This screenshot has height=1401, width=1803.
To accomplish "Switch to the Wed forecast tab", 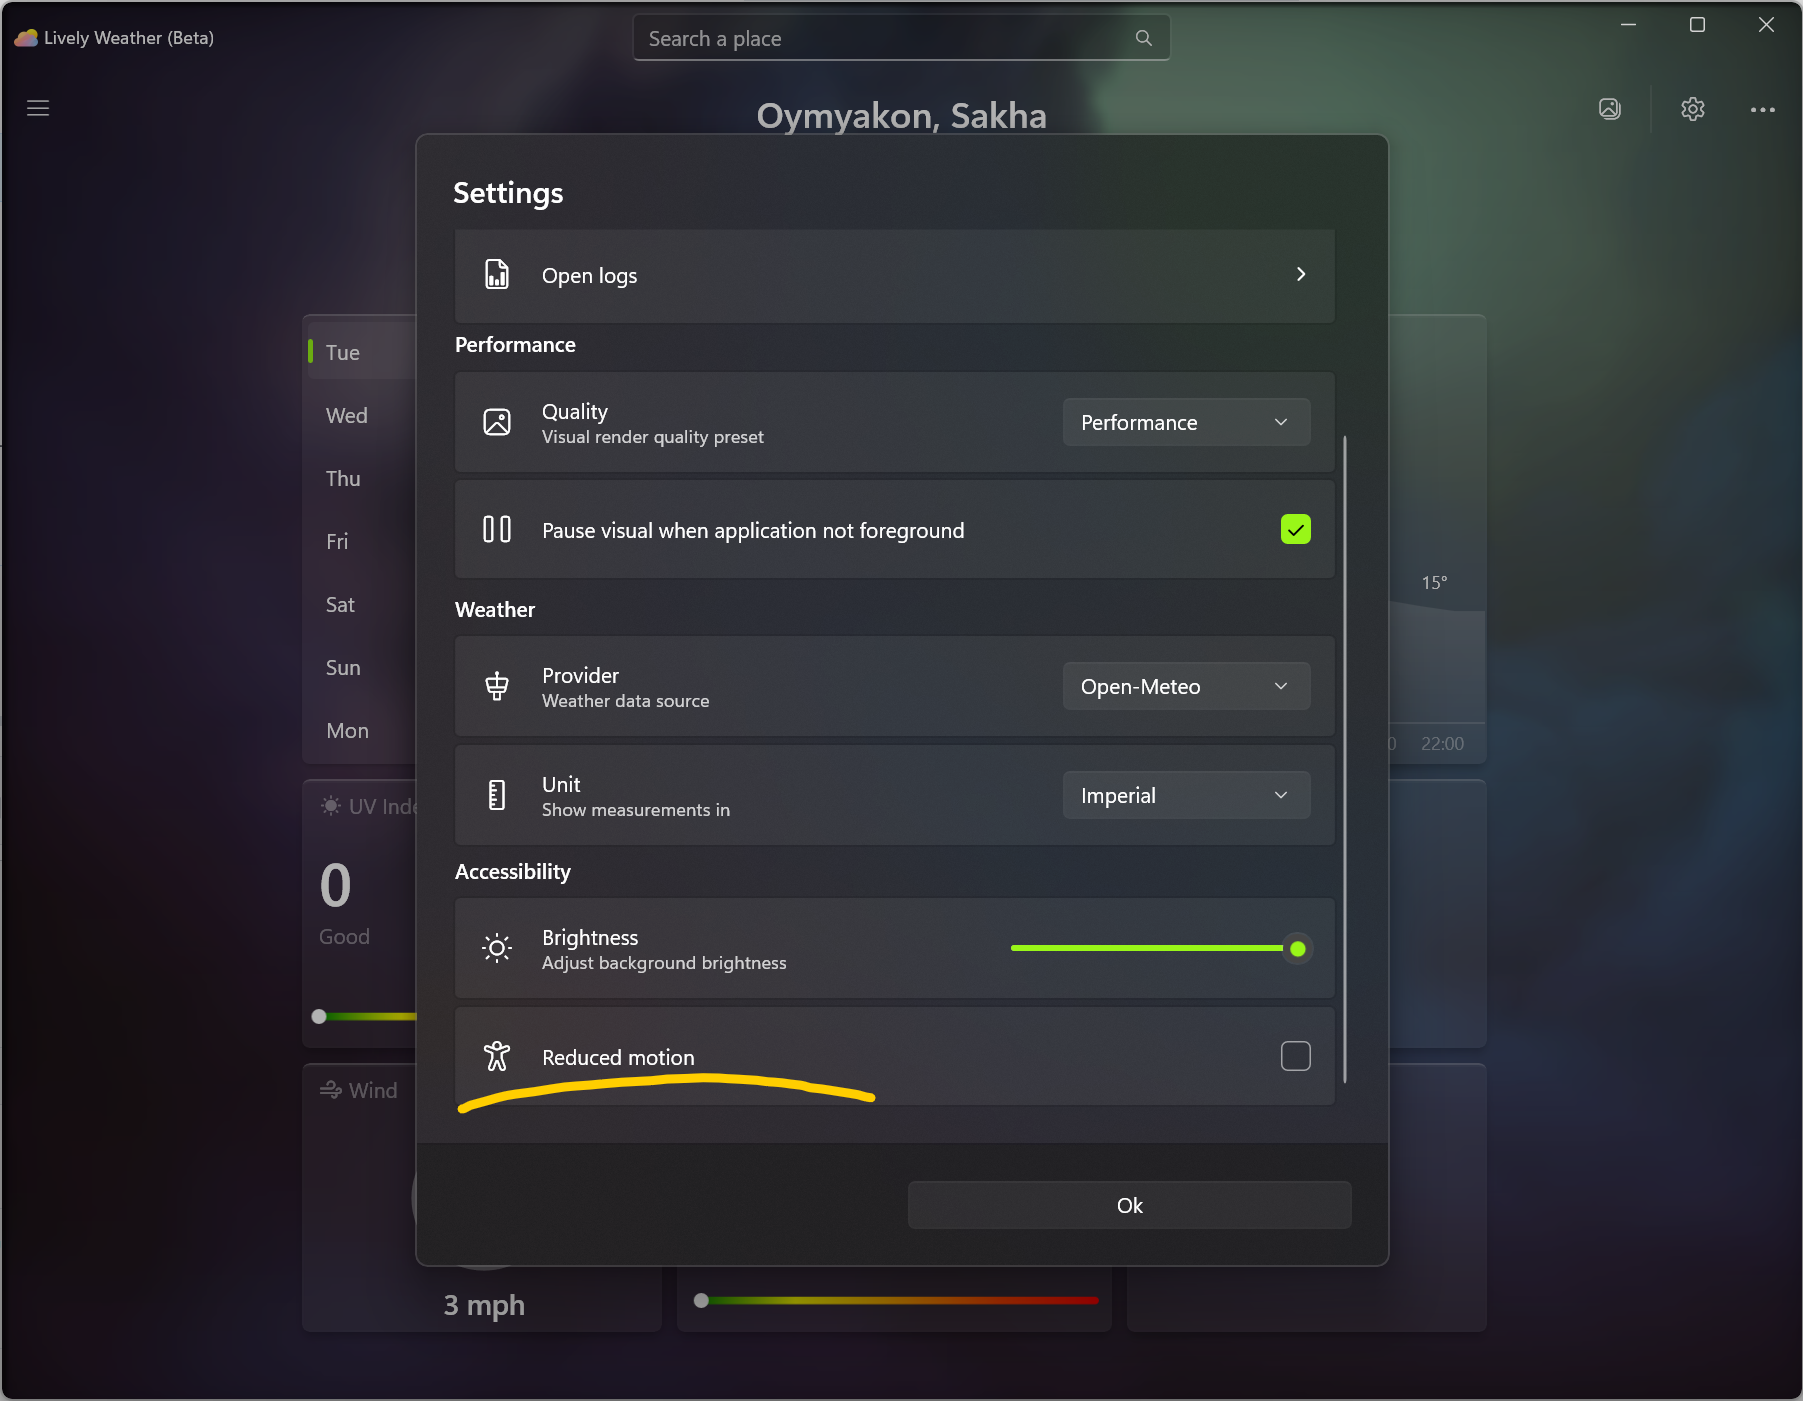I will [x=346, y=415].
